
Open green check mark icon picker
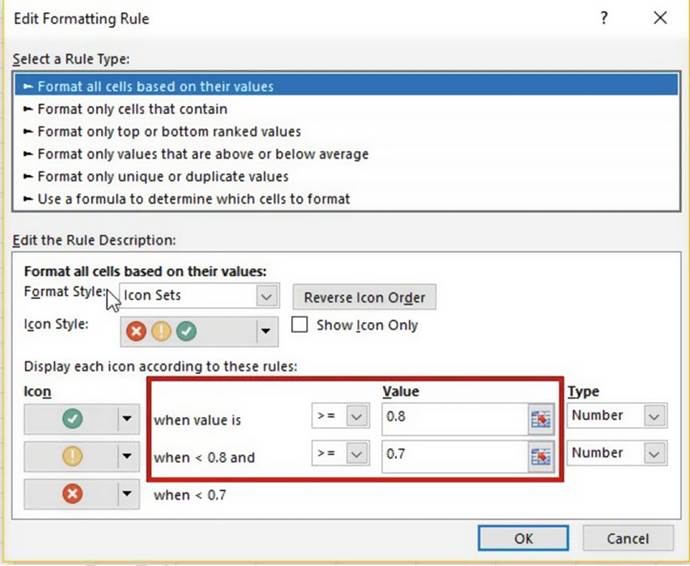pyautogui.click(x=127, y=420)
